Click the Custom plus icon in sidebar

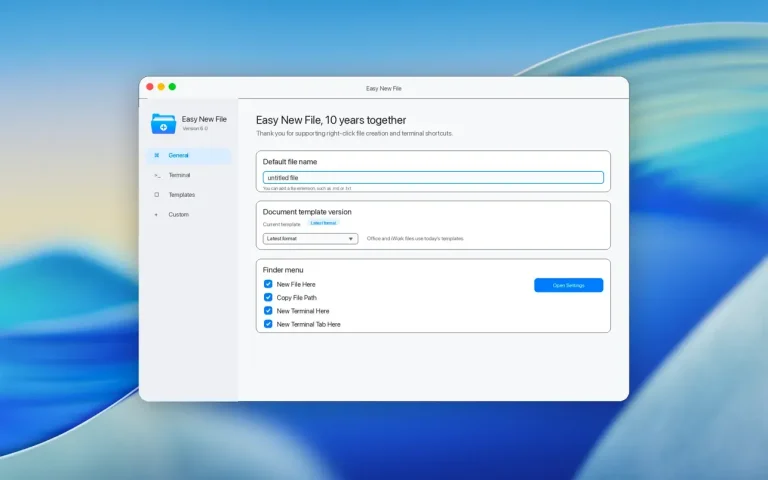click(156, 215)
